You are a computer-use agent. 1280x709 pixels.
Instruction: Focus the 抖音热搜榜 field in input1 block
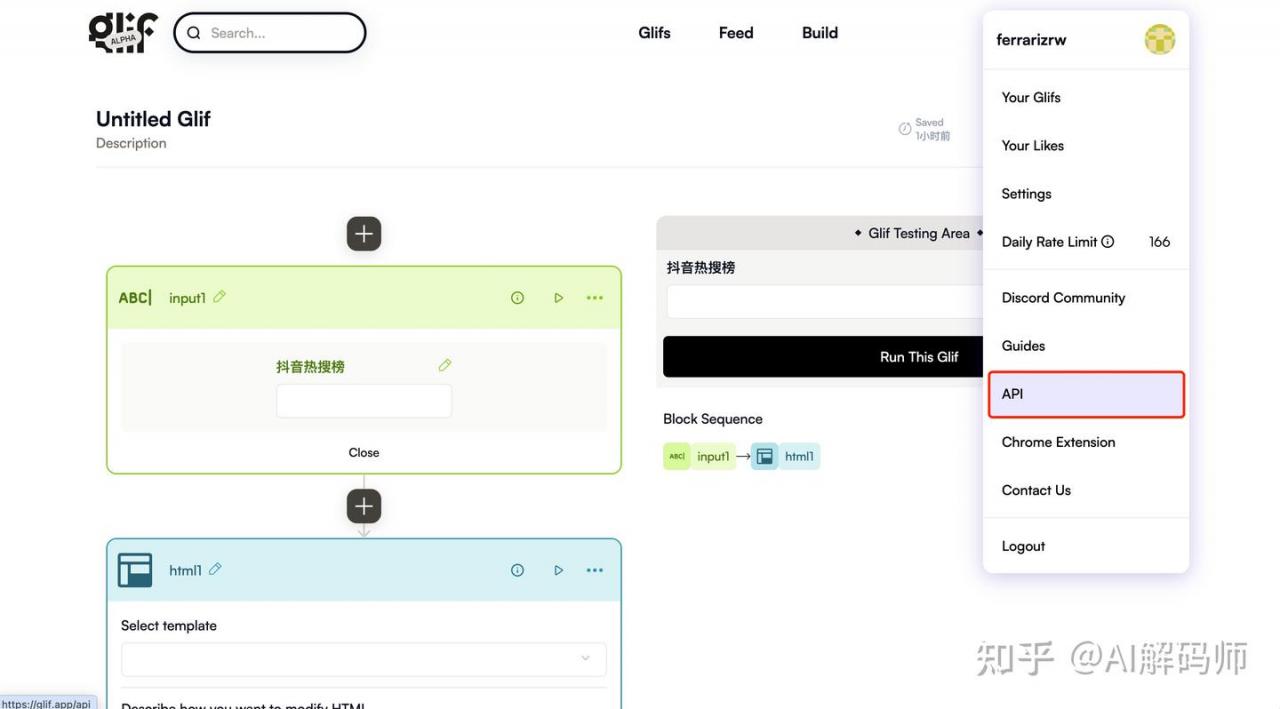[364, 401]
